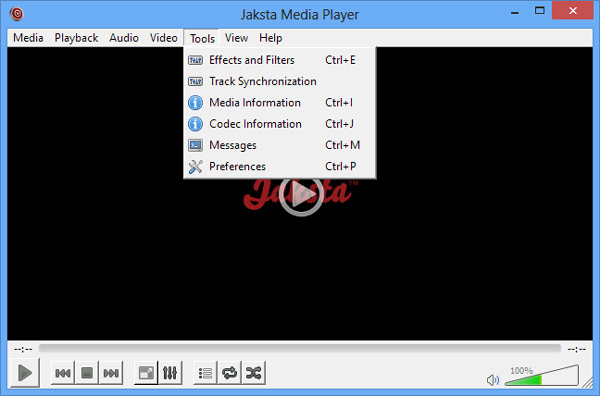Click the Preferences wrench icon
This screenshot has width=600, height=396.
tap(196, 166)
